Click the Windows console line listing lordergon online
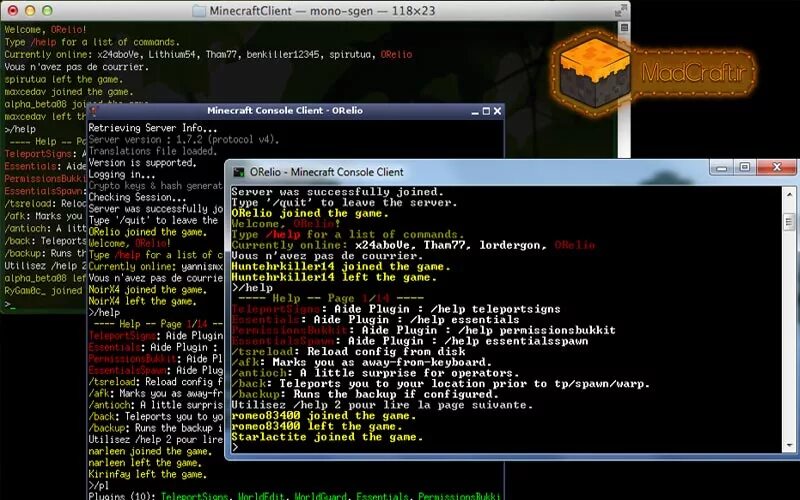The height and width of the screenshot is (500, 800). click(413, 245)
